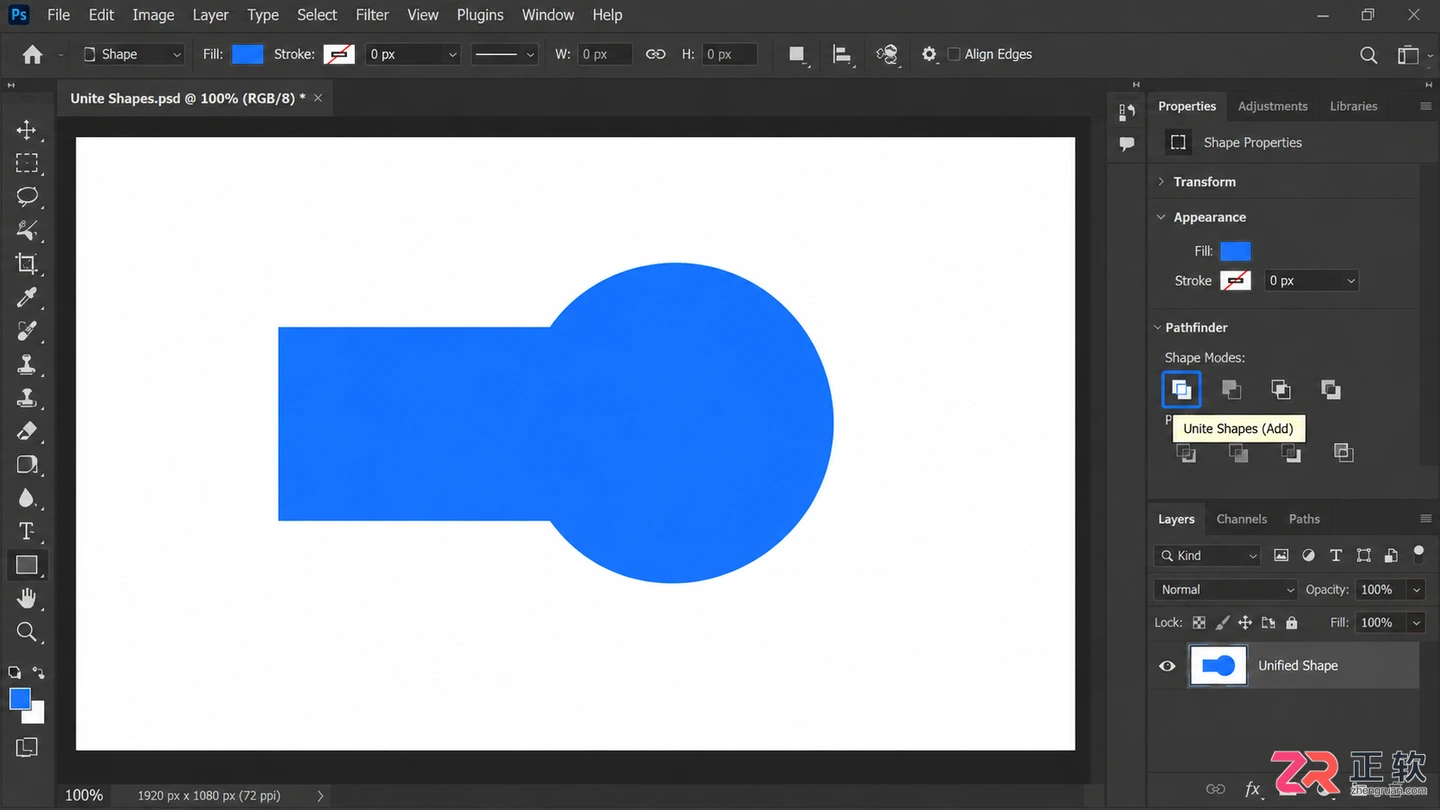Viewport: 1440px width, 810px height.
Task: Select the Unified Shape layer thumbnail
Action: click(1218, 666)
